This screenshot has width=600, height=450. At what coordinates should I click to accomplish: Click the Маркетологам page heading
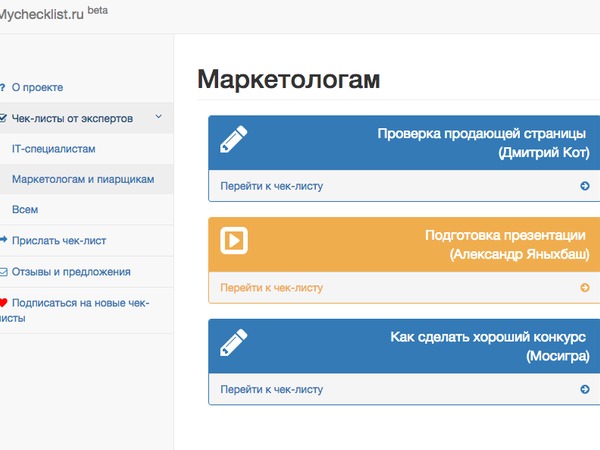pos(289,80)
